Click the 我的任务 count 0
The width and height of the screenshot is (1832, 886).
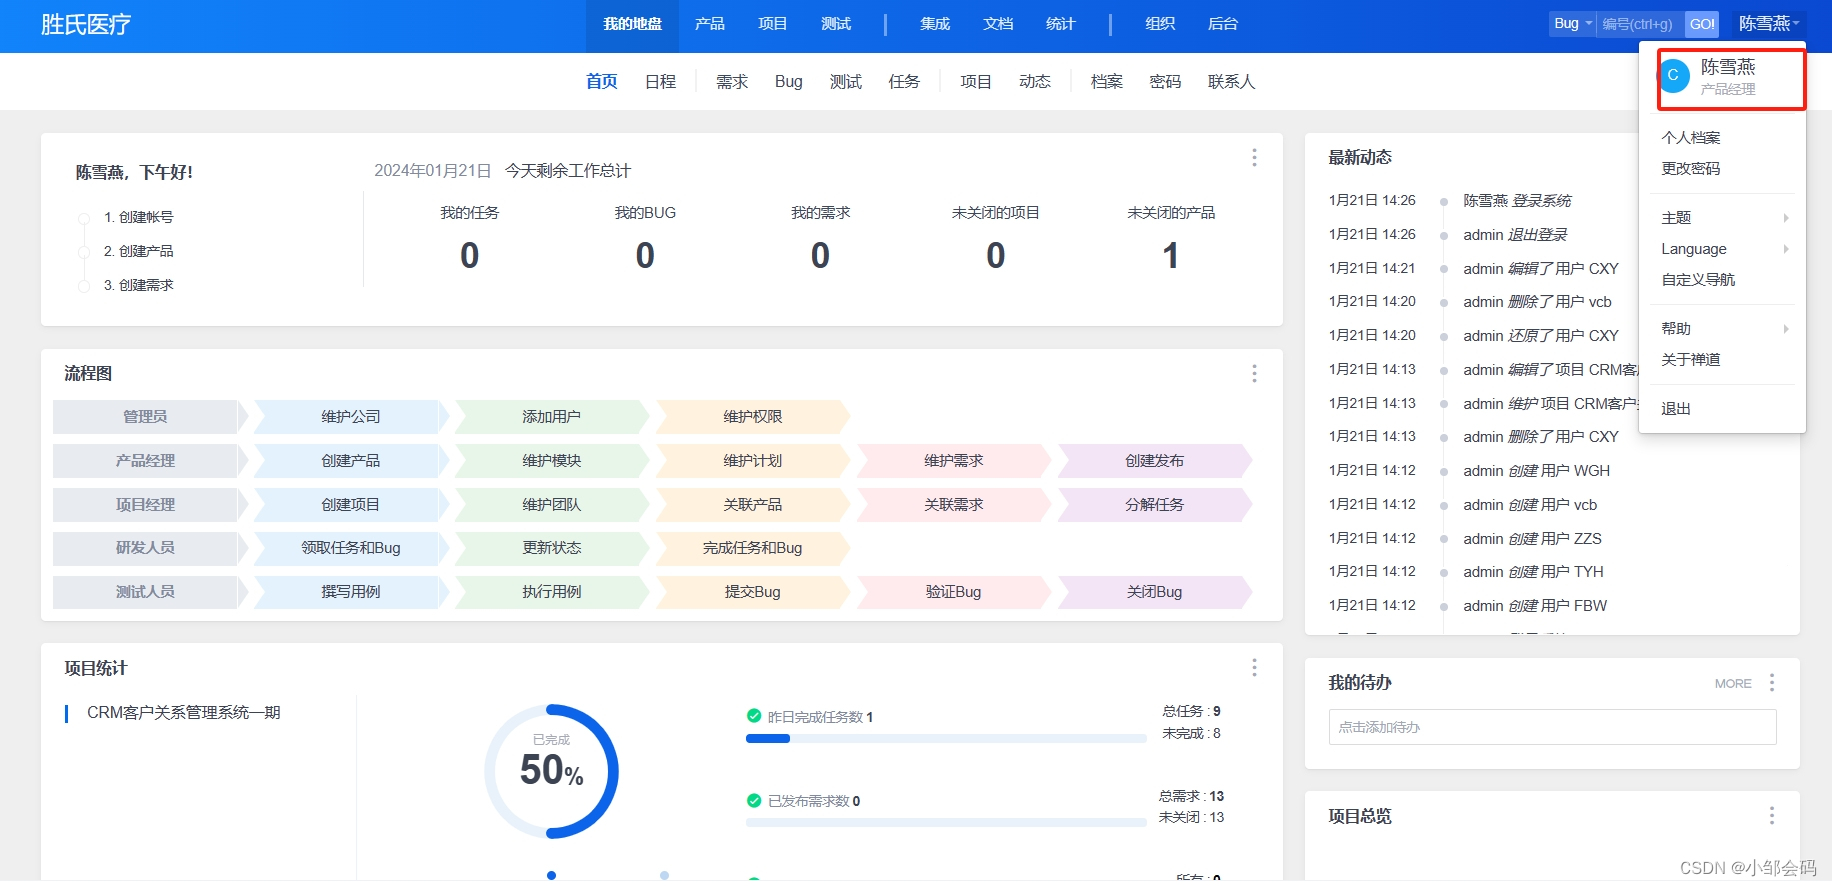(x=470, y=256)
